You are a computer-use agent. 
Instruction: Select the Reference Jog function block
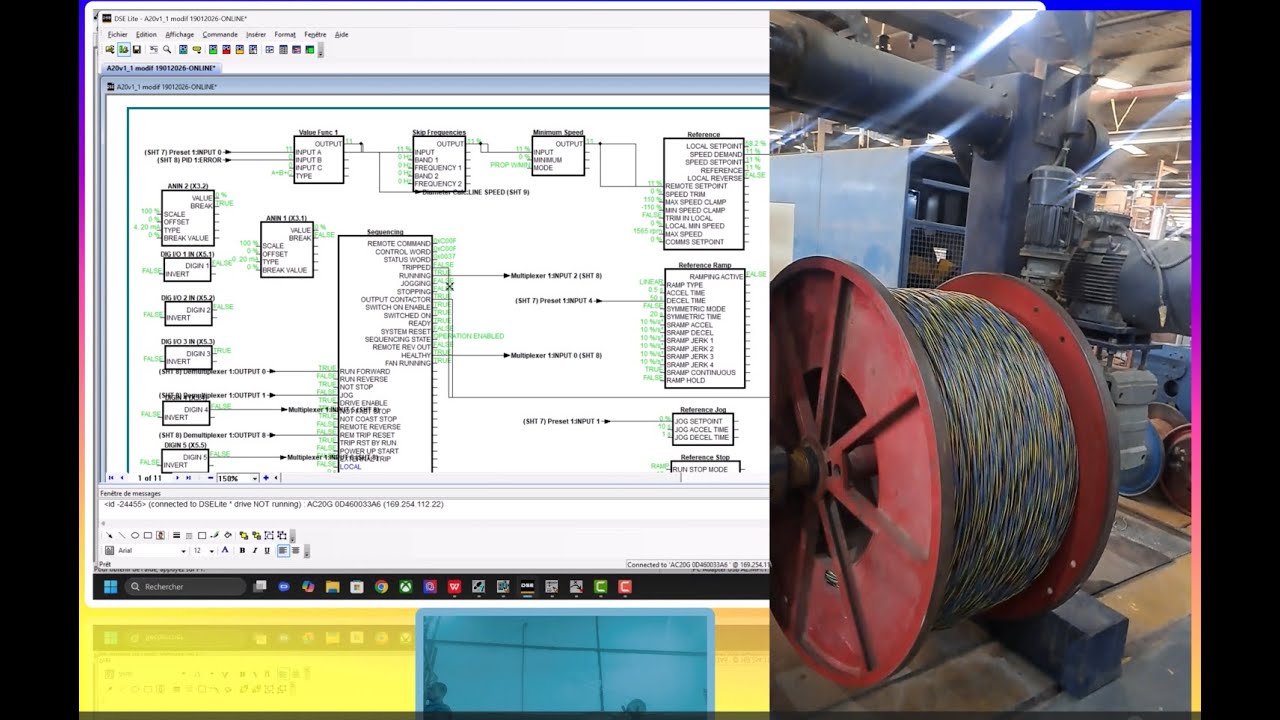coord(703,429)
